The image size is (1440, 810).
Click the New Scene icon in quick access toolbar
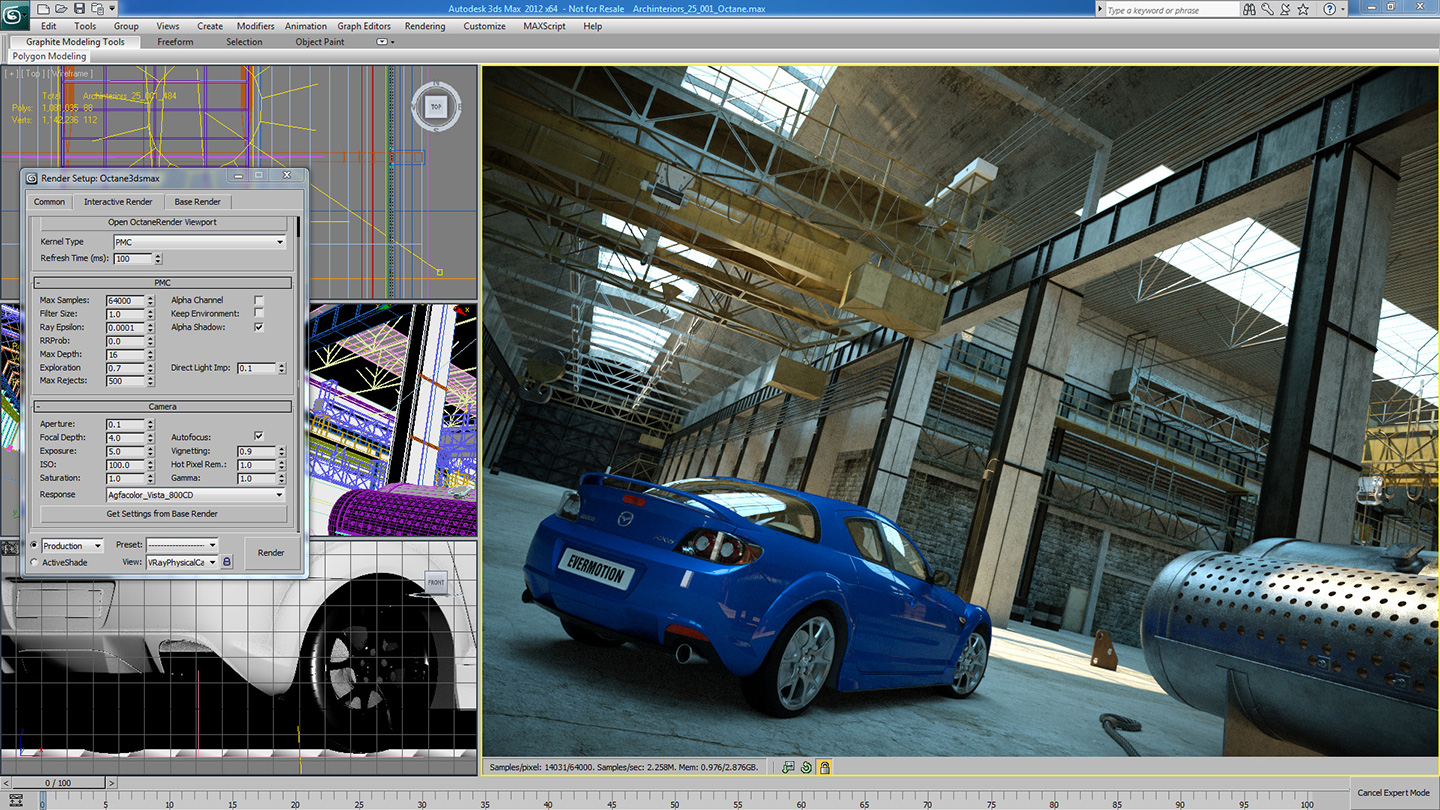click(x=45, y=9)
